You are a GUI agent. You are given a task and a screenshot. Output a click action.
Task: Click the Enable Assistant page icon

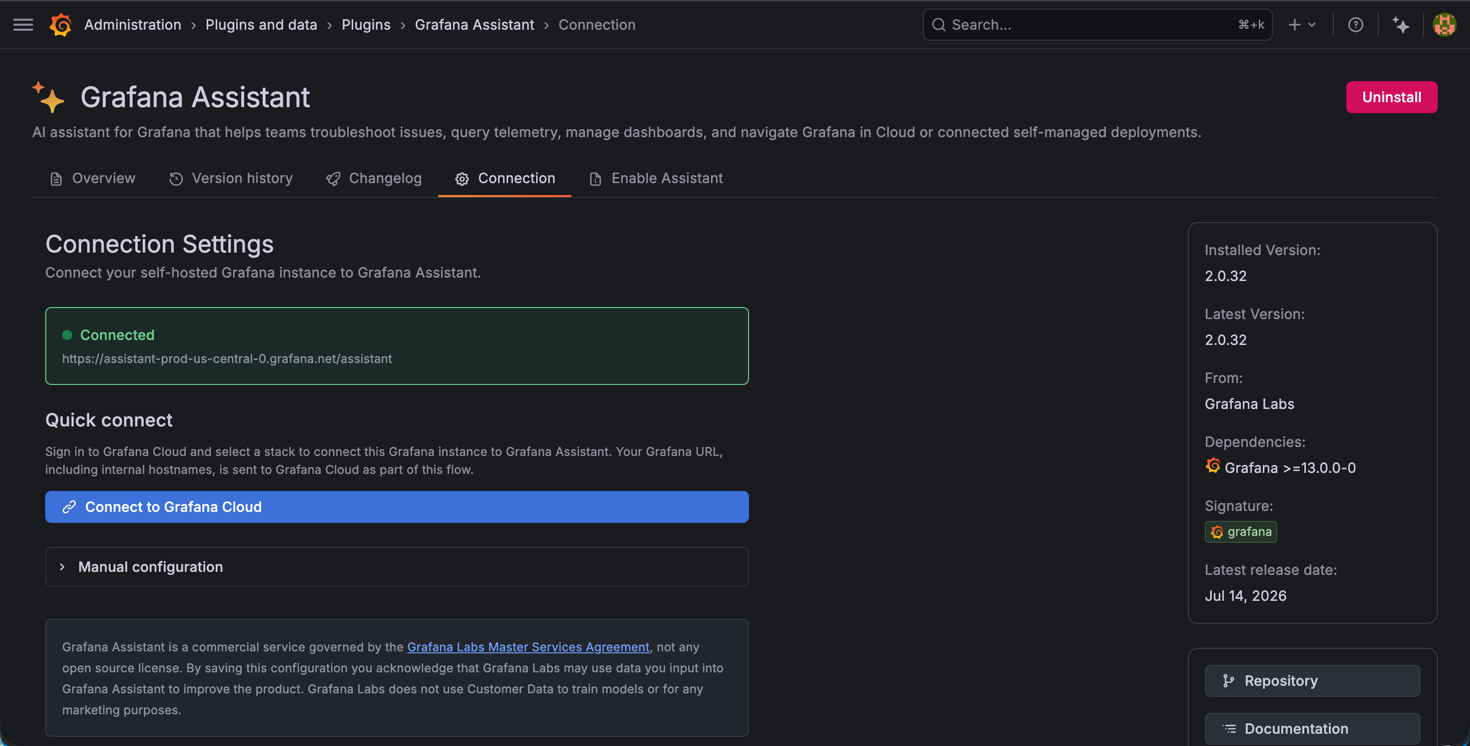click(595, 179)
